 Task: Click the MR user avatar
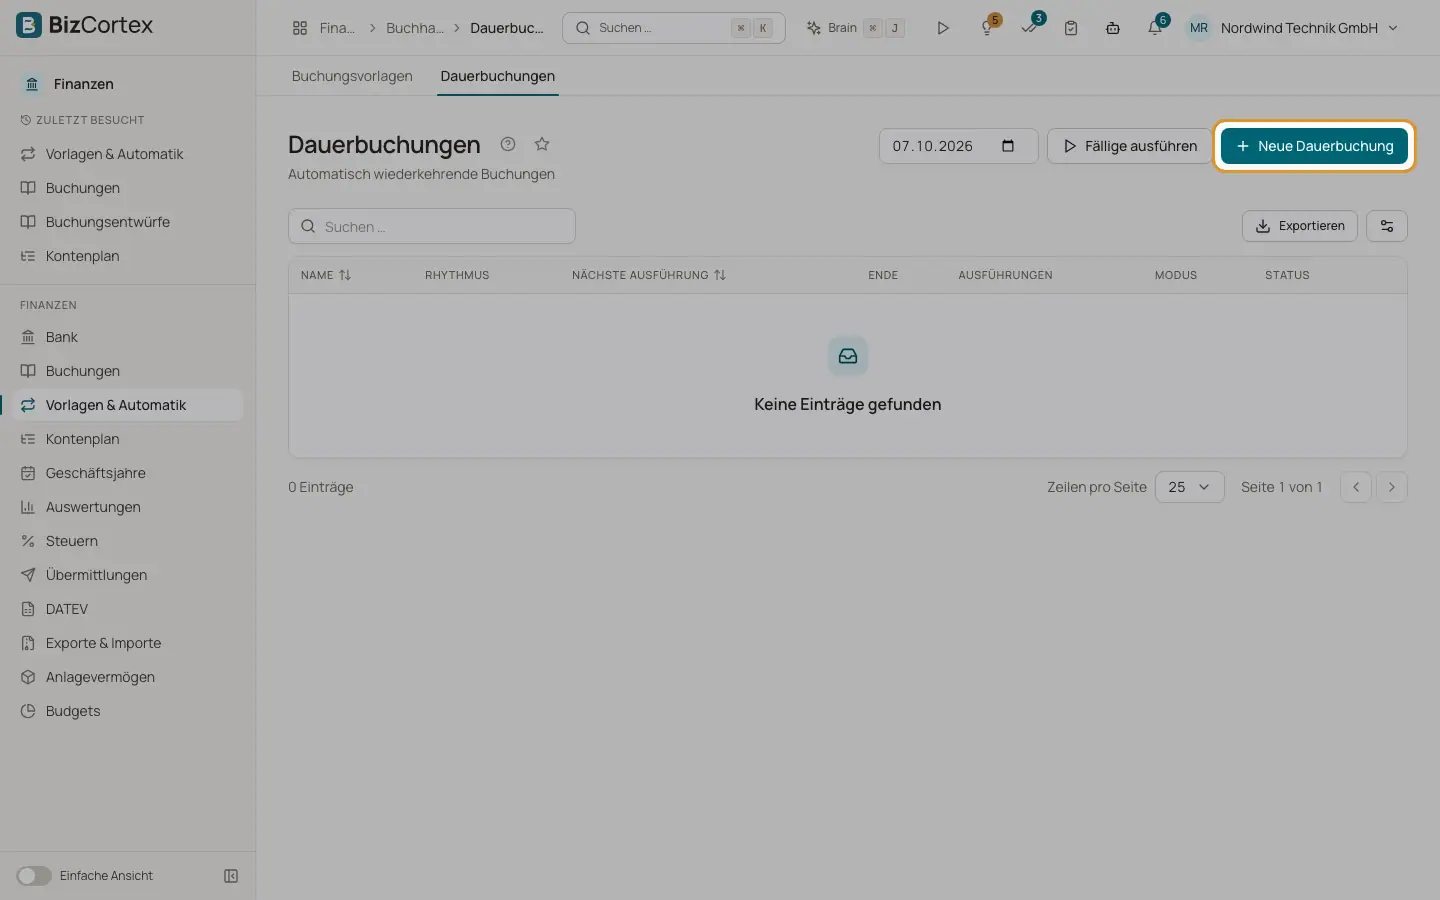coord(1199,28)
